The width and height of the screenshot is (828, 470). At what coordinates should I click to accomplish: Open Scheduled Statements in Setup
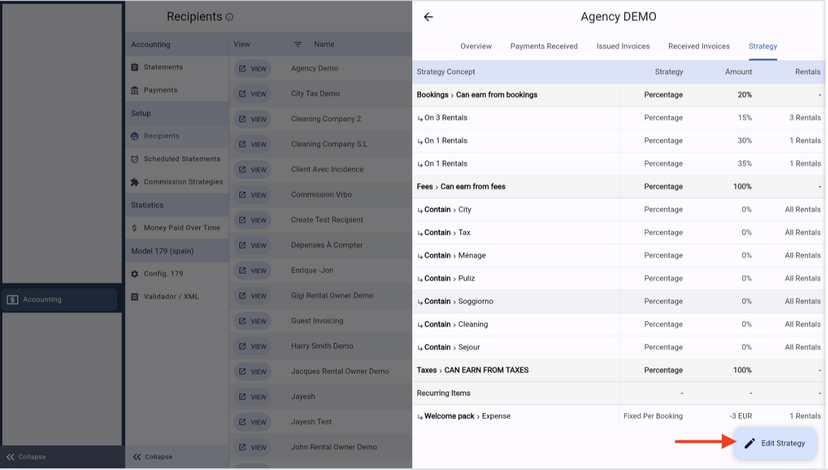[x=181, y=159]
